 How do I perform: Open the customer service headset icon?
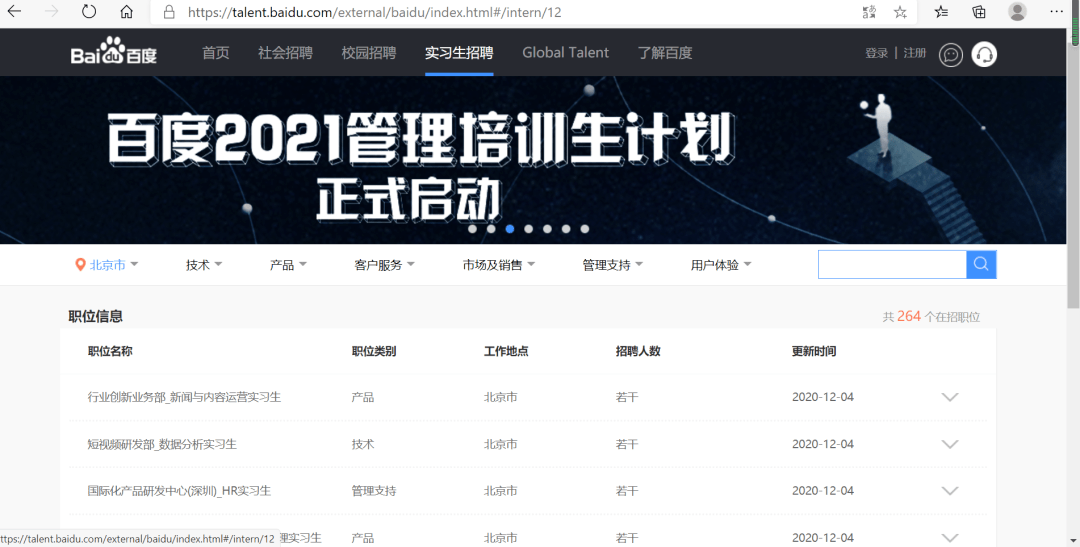(x=984, y=54)
